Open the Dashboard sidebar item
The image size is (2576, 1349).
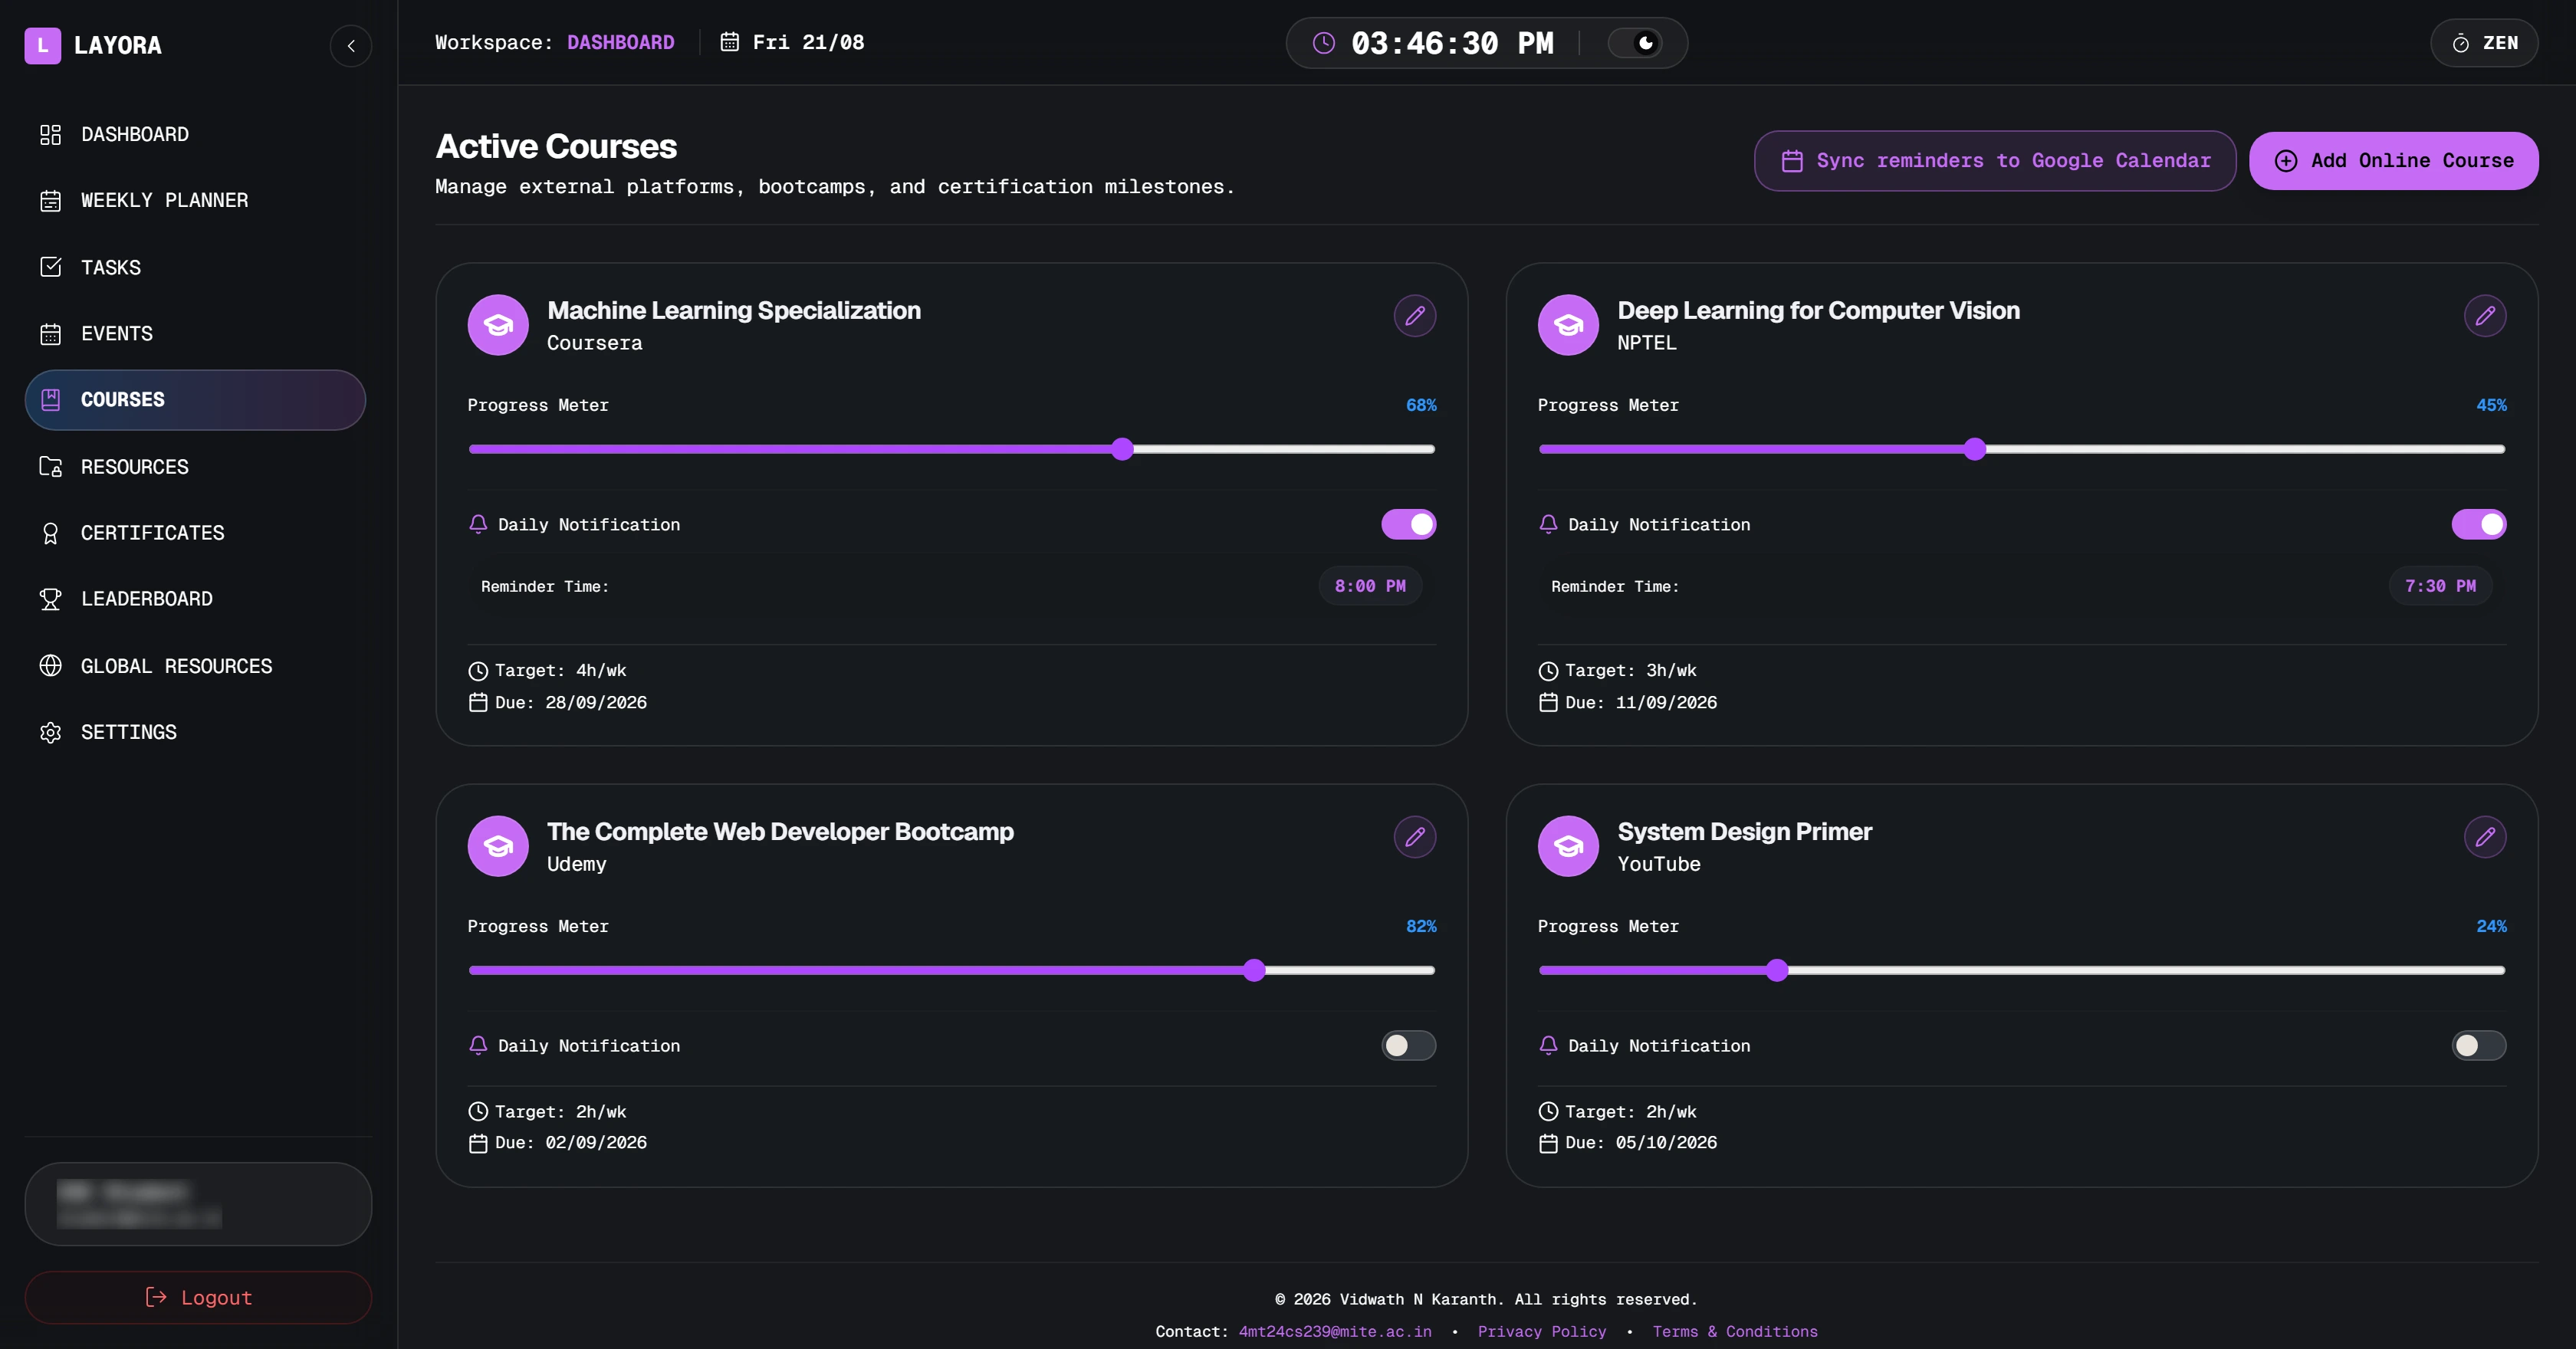[x=195, y=134]
